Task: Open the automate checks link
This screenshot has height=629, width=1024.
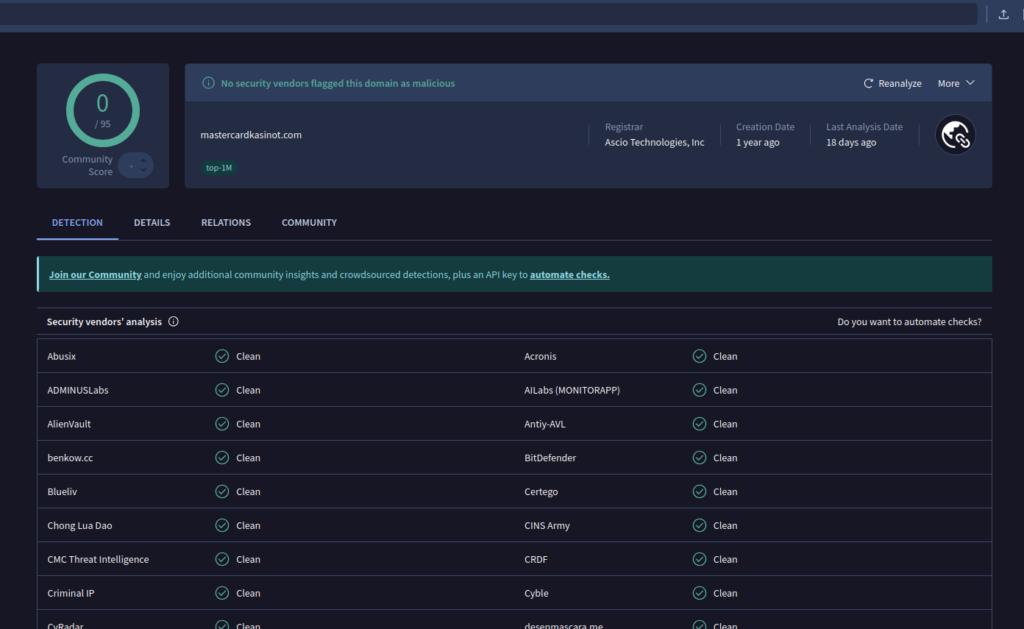Action: [x=569, y=273]
